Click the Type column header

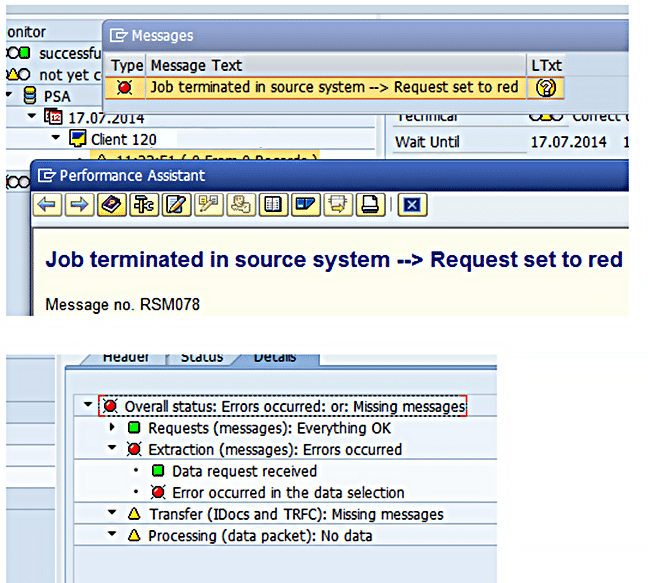click(127, 65)
